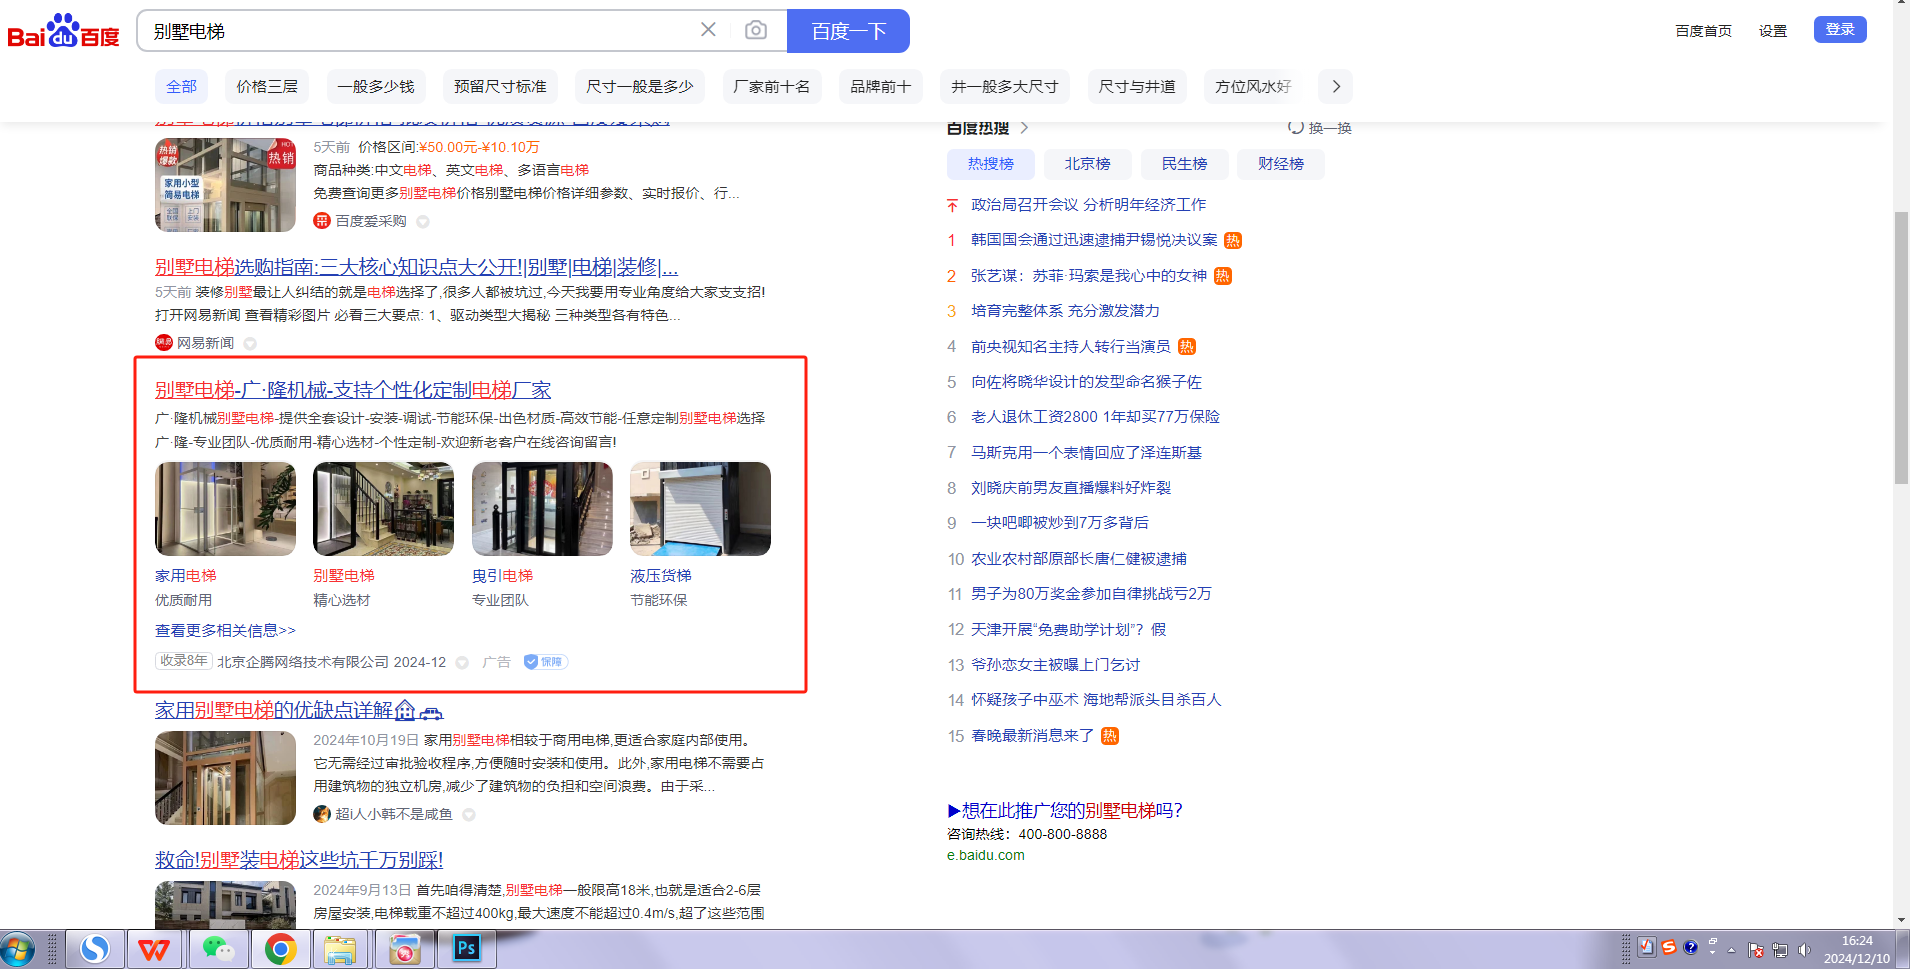Viewport: 1910px width, 969px height.
Task: Open hot search 春晚最新消息来了
Action: pos(1032,736)
